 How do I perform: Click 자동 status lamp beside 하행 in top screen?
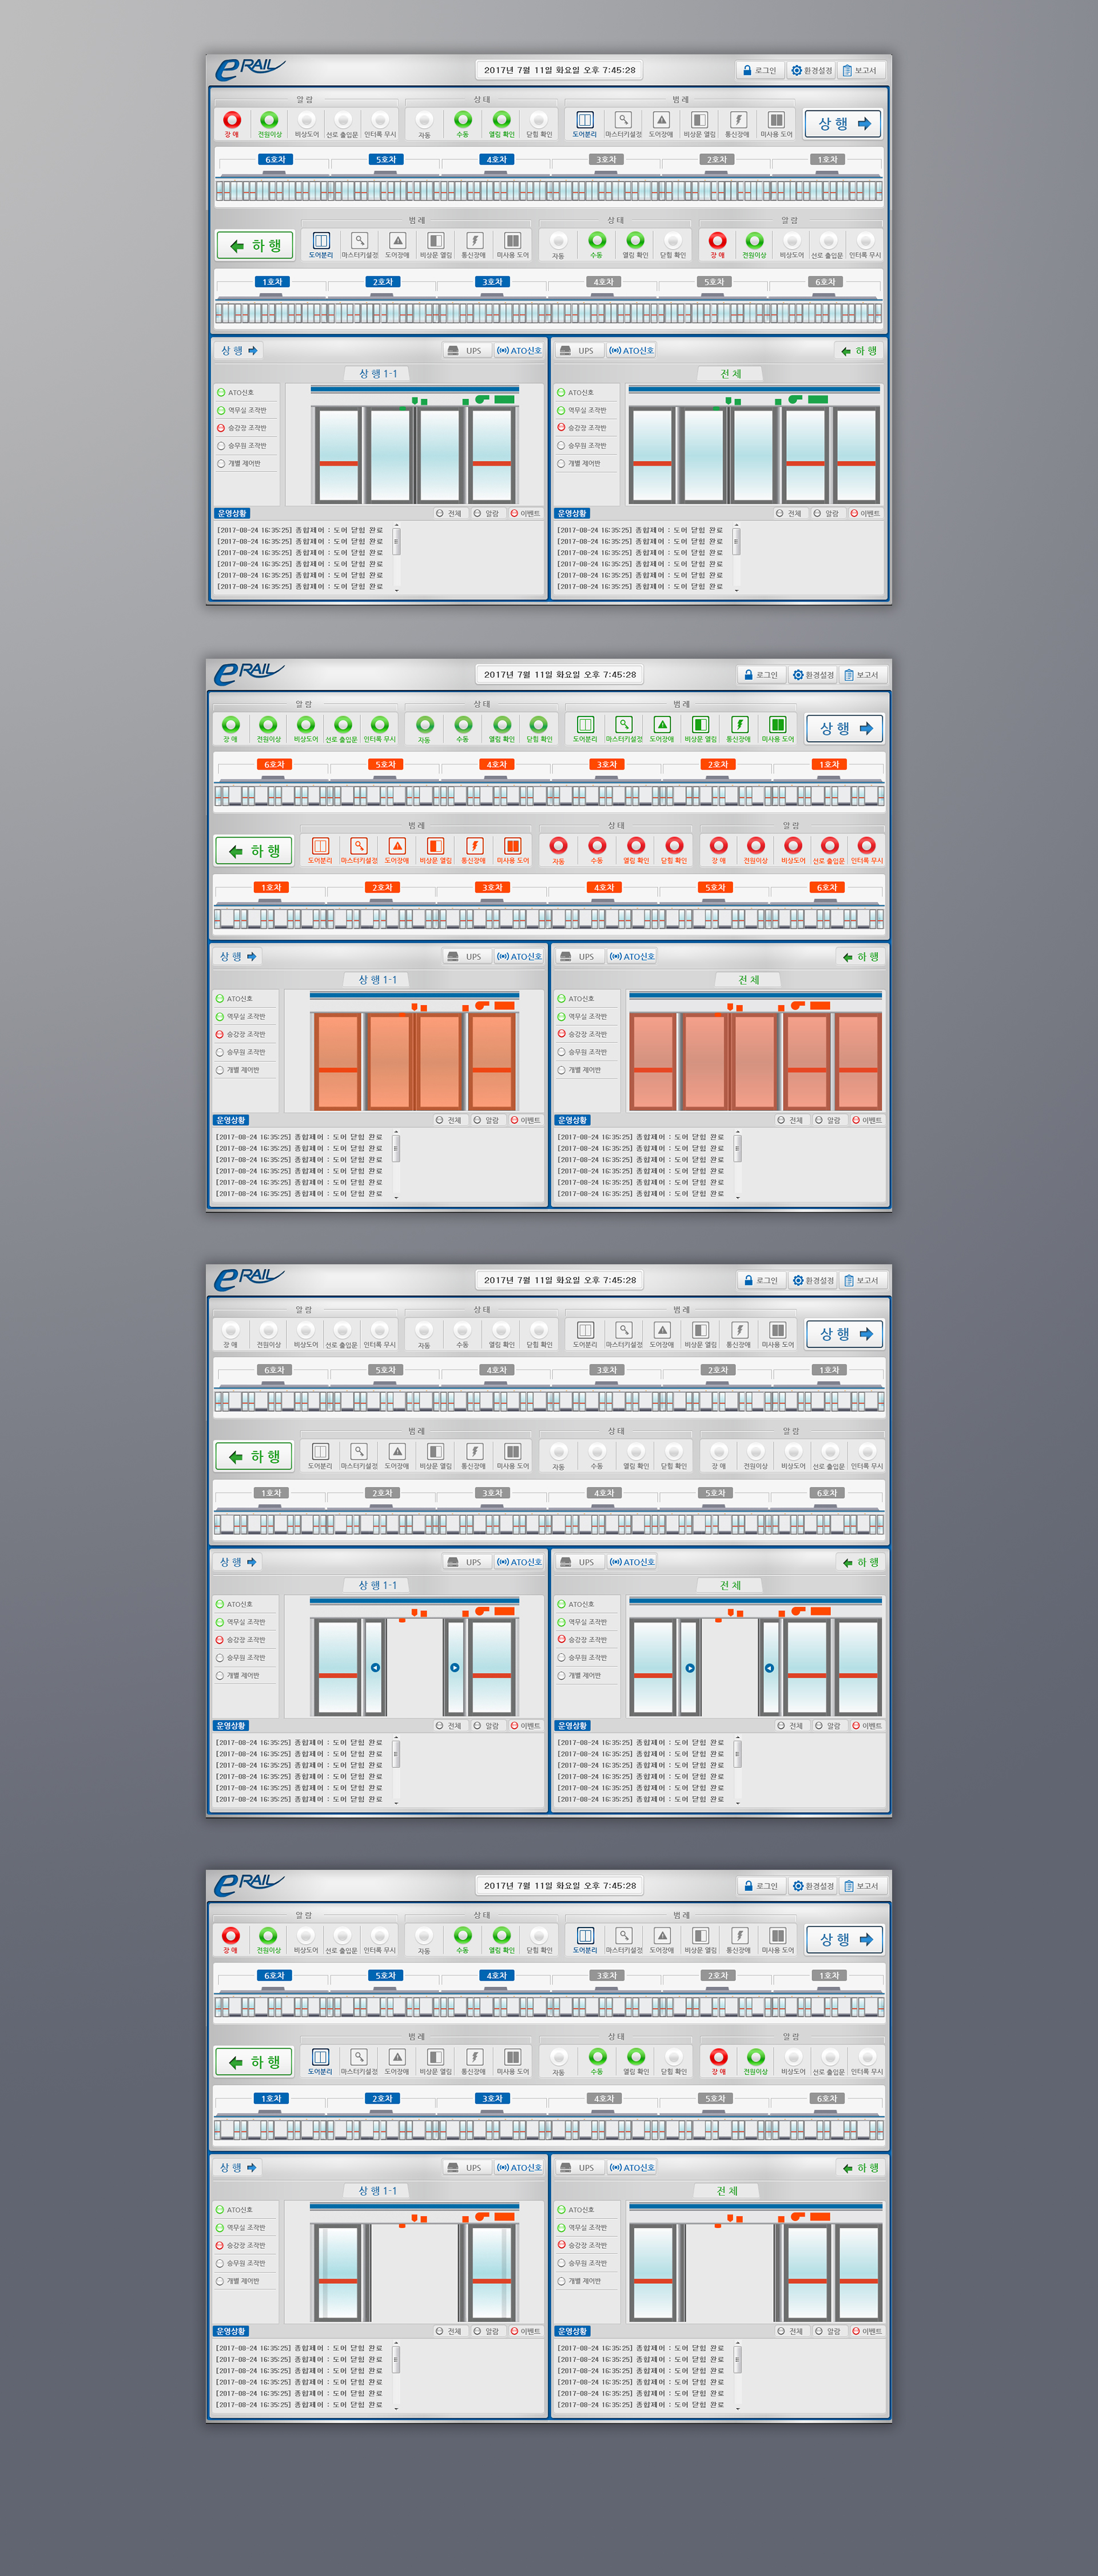point(559,241)
